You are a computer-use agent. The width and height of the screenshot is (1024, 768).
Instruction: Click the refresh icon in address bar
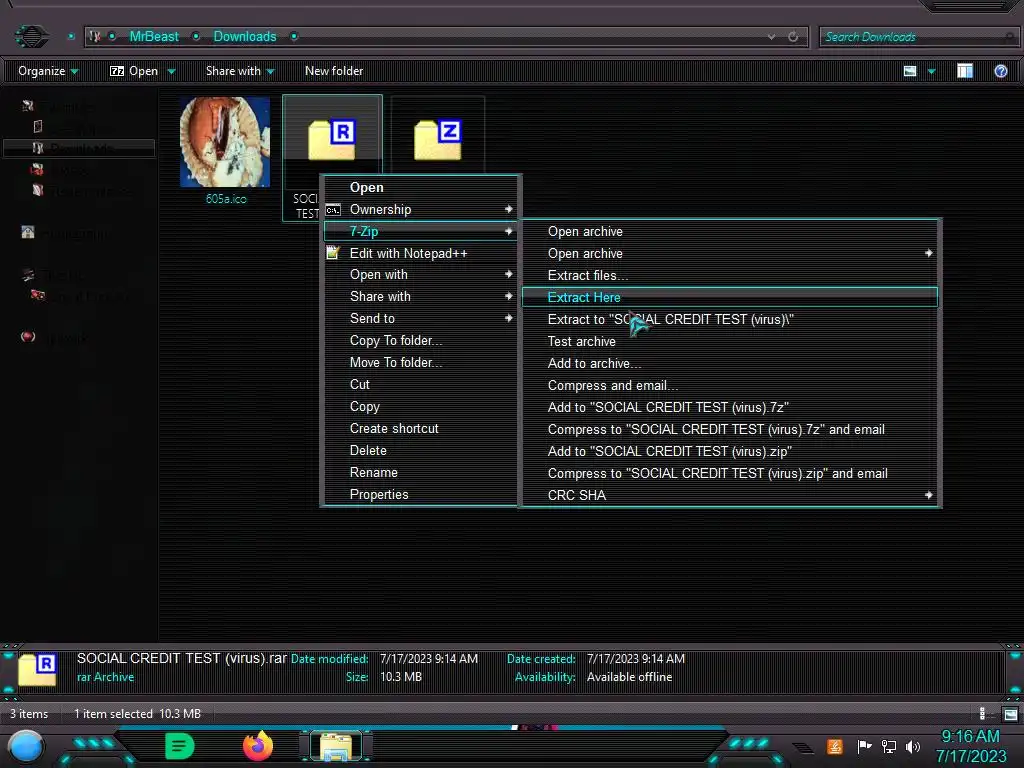coord(793,37)
